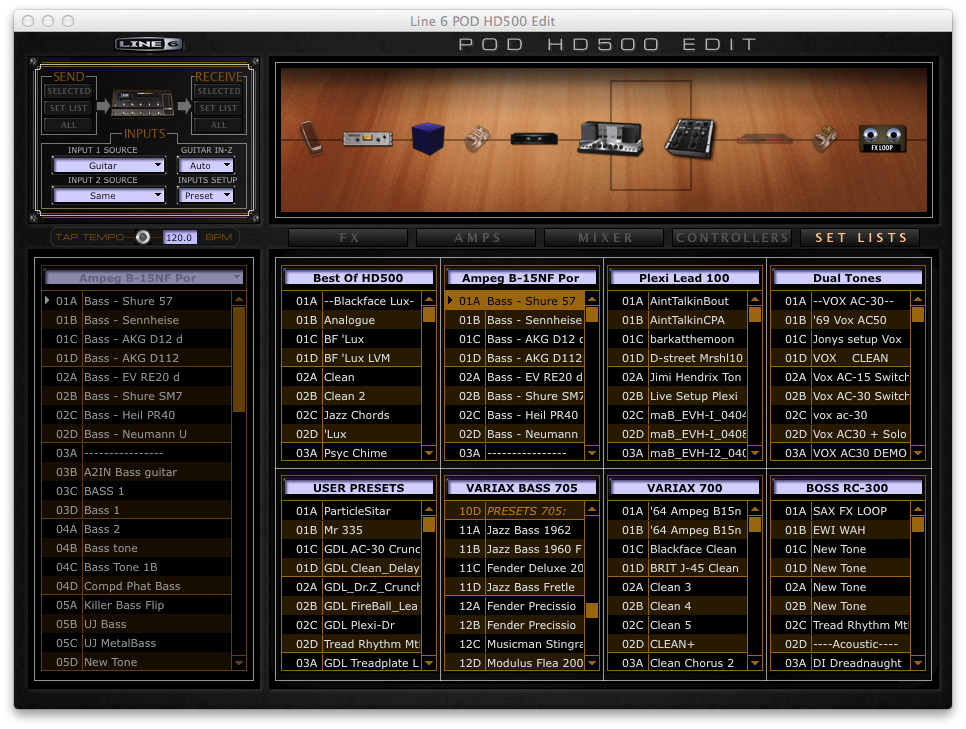Select Plexi Lead 100 setlist header
Image resolution: width=966 pixels, height=729 pixels.
[x=684, y=278]
